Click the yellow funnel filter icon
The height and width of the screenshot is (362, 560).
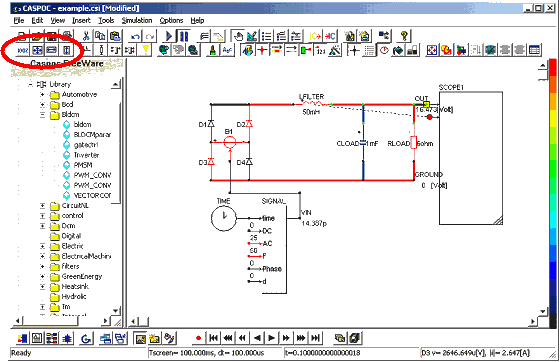coord(146,50)
